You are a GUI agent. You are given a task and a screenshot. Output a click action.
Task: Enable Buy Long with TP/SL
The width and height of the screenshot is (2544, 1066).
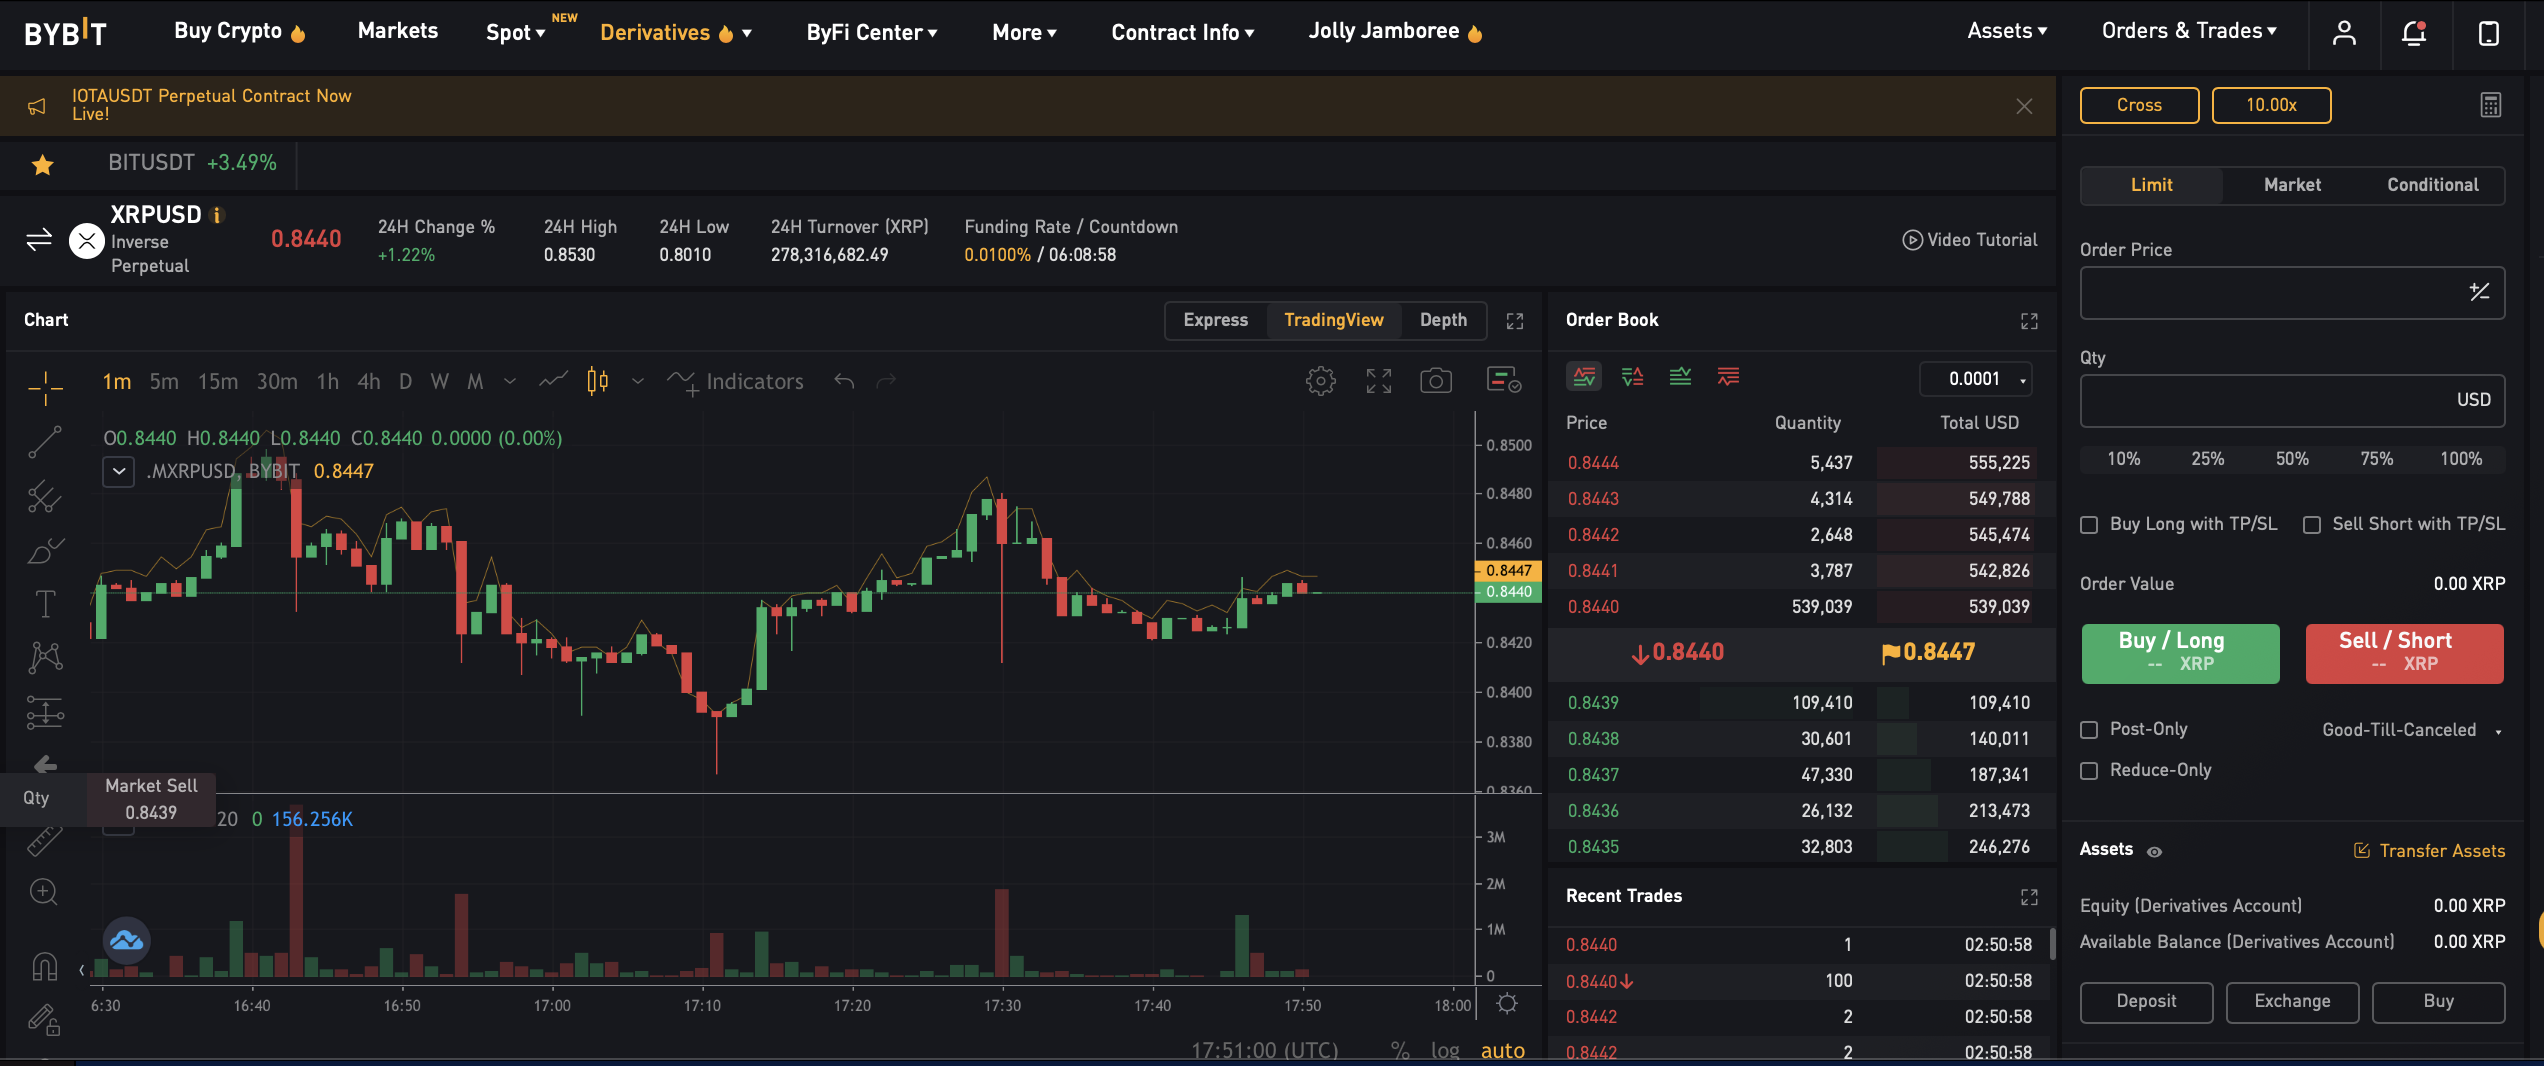pyautogui.click(x=2089, y=525)
